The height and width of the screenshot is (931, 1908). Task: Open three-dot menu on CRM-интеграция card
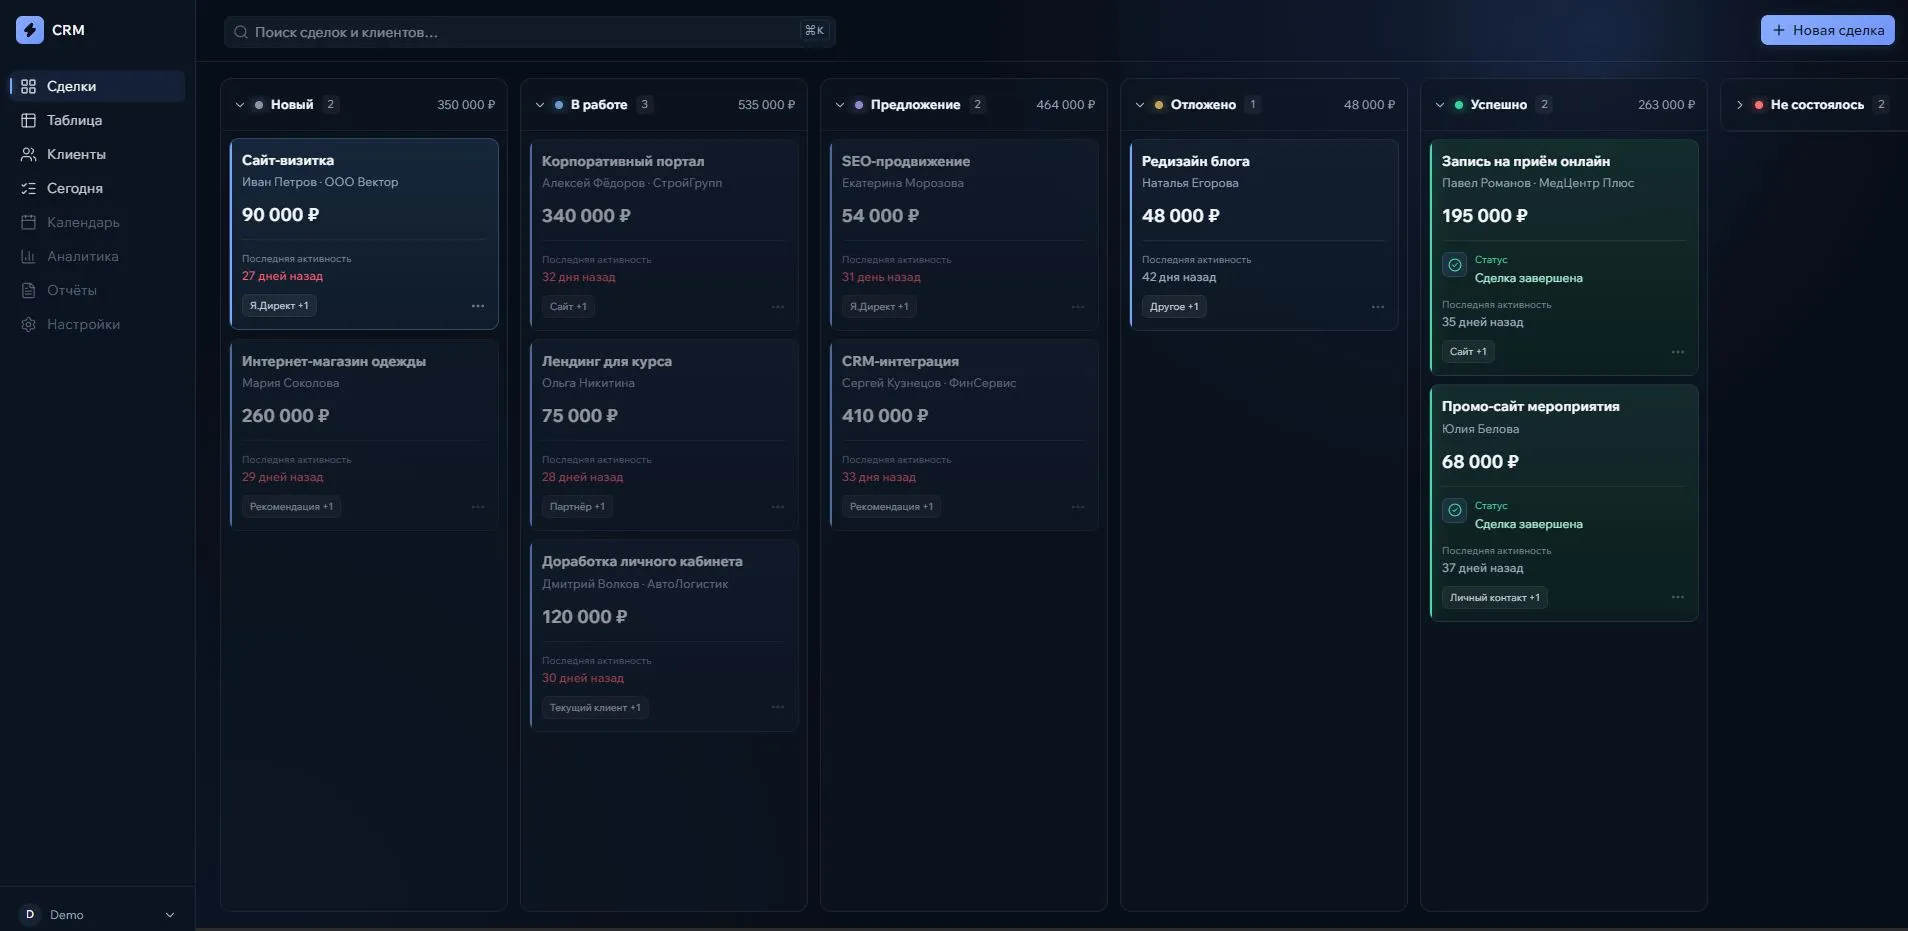(x=1078, y=507)
